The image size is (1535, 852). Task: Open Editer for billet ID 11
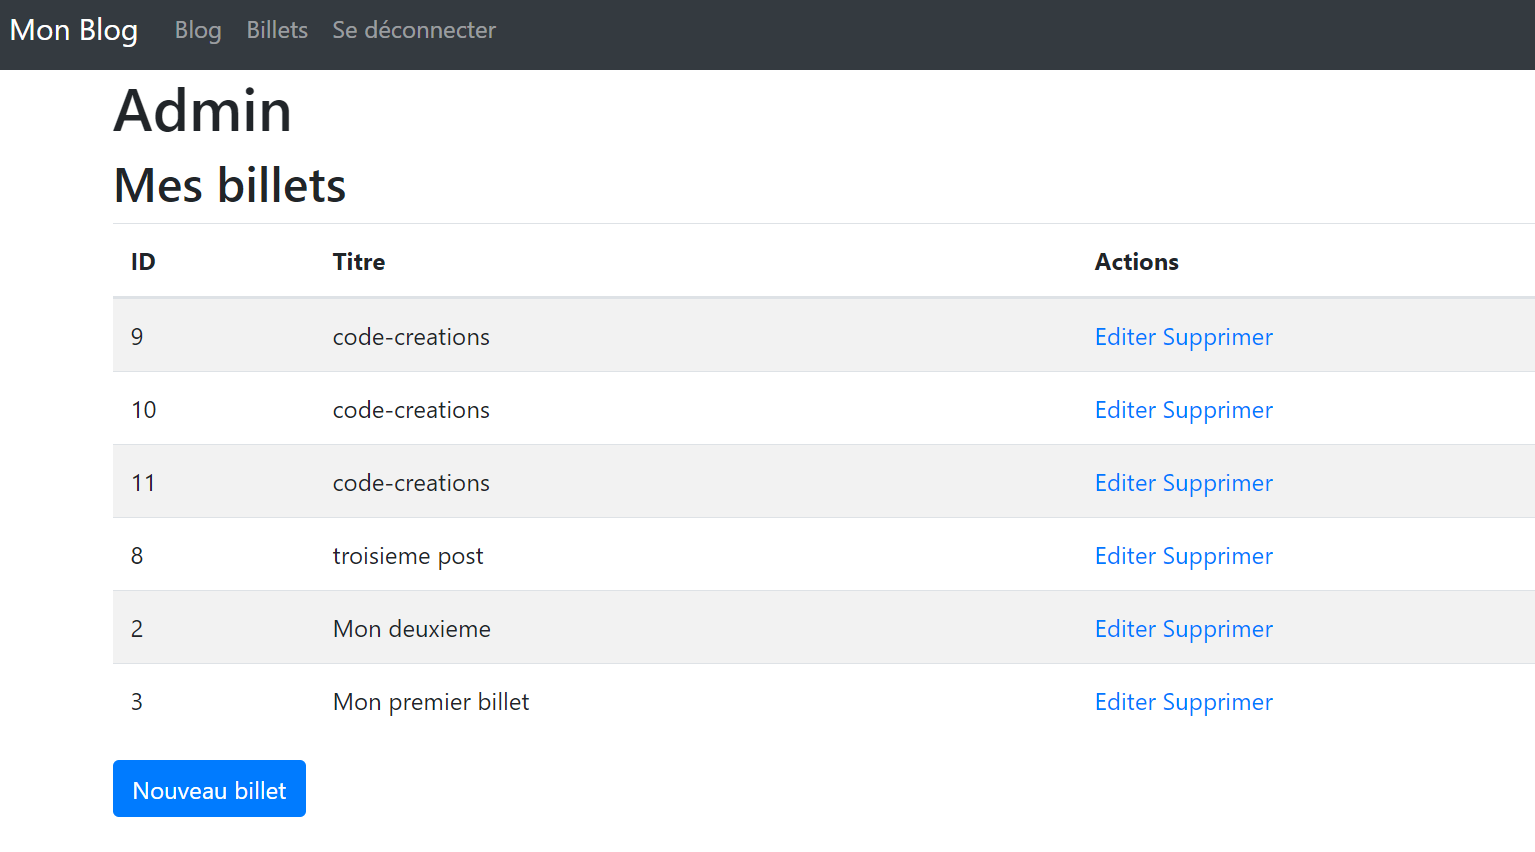coord(1125,483)
